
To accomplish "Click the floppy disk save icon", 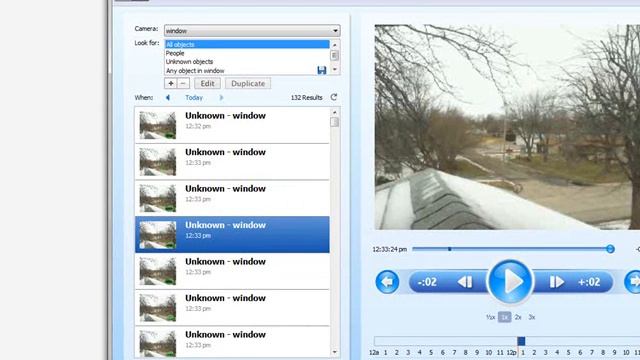I will click(x=322, y=70).
